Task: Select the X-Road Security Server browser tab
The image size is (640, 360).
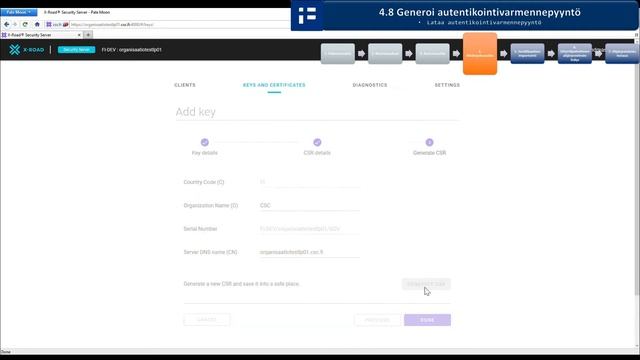Action: tap(41, 35)
